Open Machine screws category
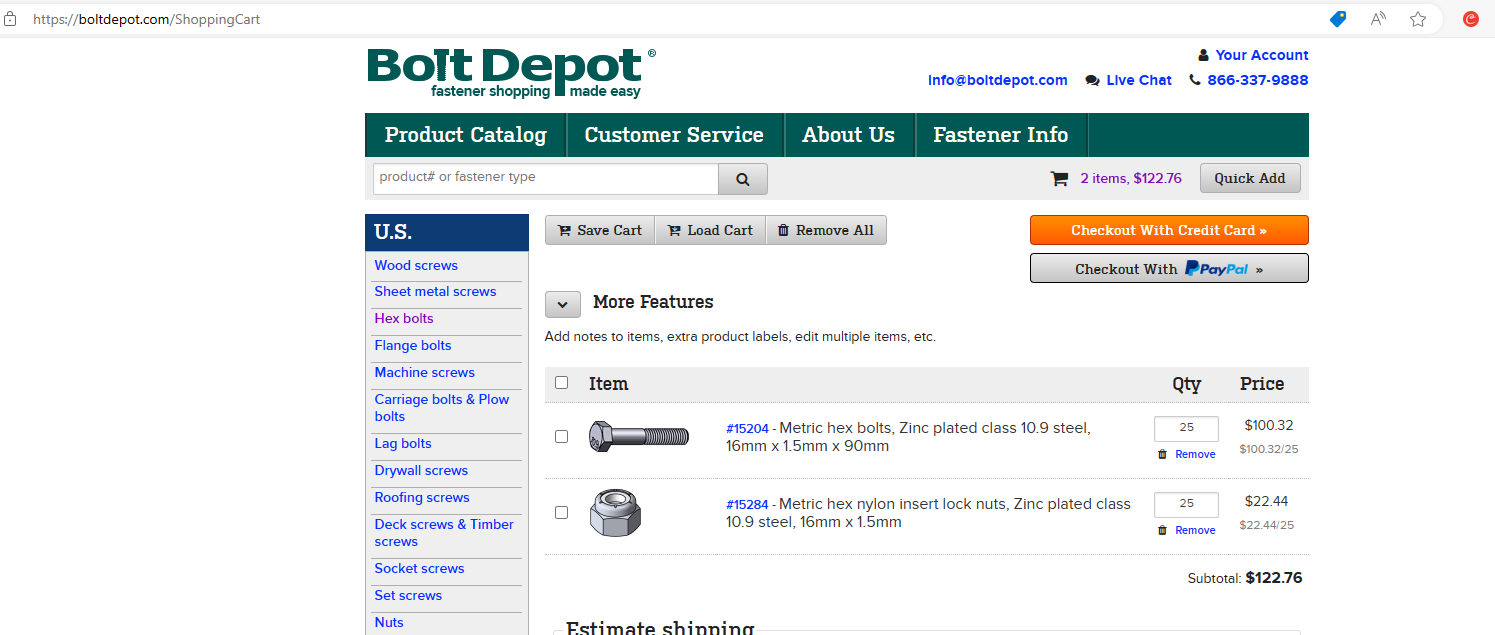This screenshot has height=635, width=1495. (x=425, y=372)
